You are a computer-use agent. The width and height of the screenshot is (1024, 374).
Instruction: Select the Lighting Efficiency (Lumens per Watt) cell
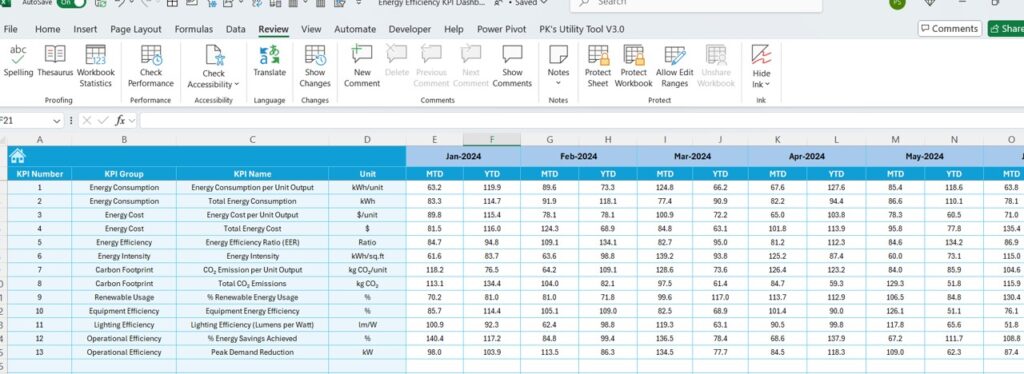[x=252, y=324]
